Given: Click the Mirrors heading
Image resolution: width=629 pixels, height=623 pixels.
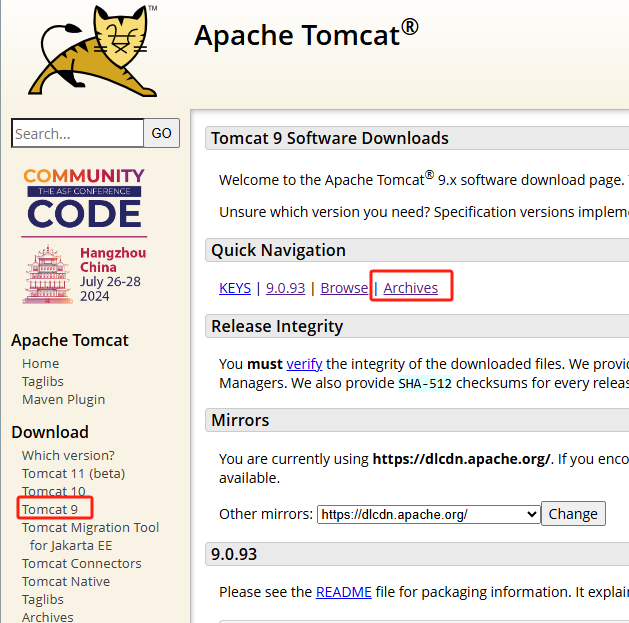Looking at the screenshot, I should pyautogui.click(x=240, y=420).
